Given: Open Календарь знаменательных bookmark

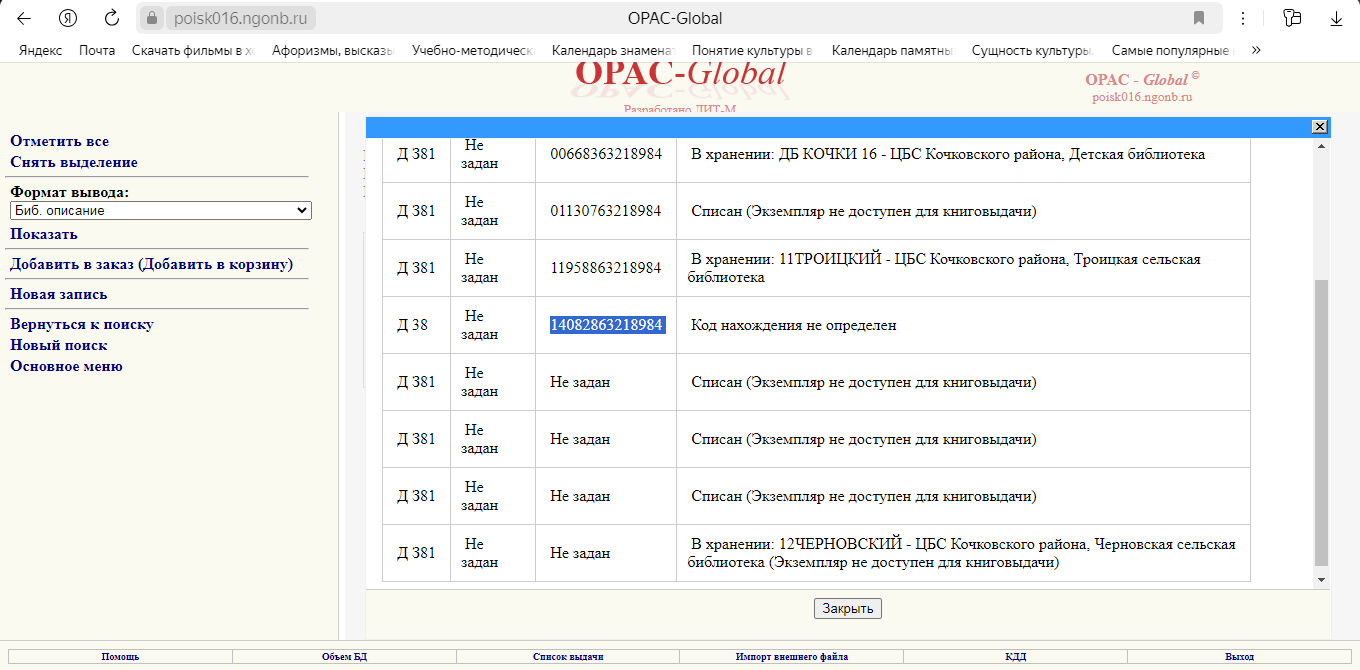Looking at the screenshot, I should (x=614, y=50).
